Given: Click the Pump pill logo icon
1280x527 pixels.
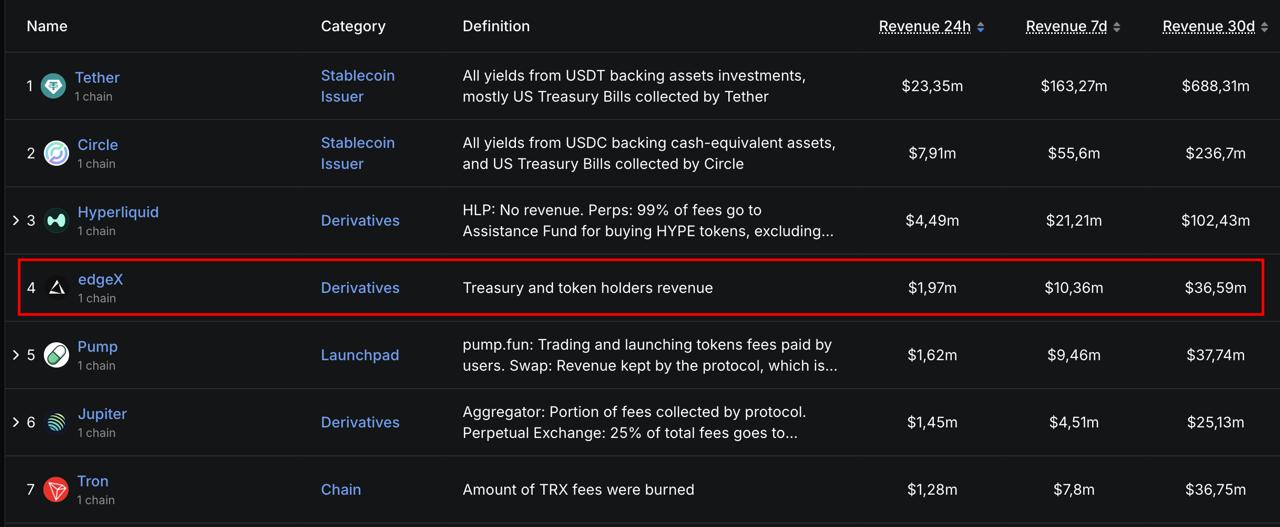Looking at the screenshot, I should tap(56, 355).
